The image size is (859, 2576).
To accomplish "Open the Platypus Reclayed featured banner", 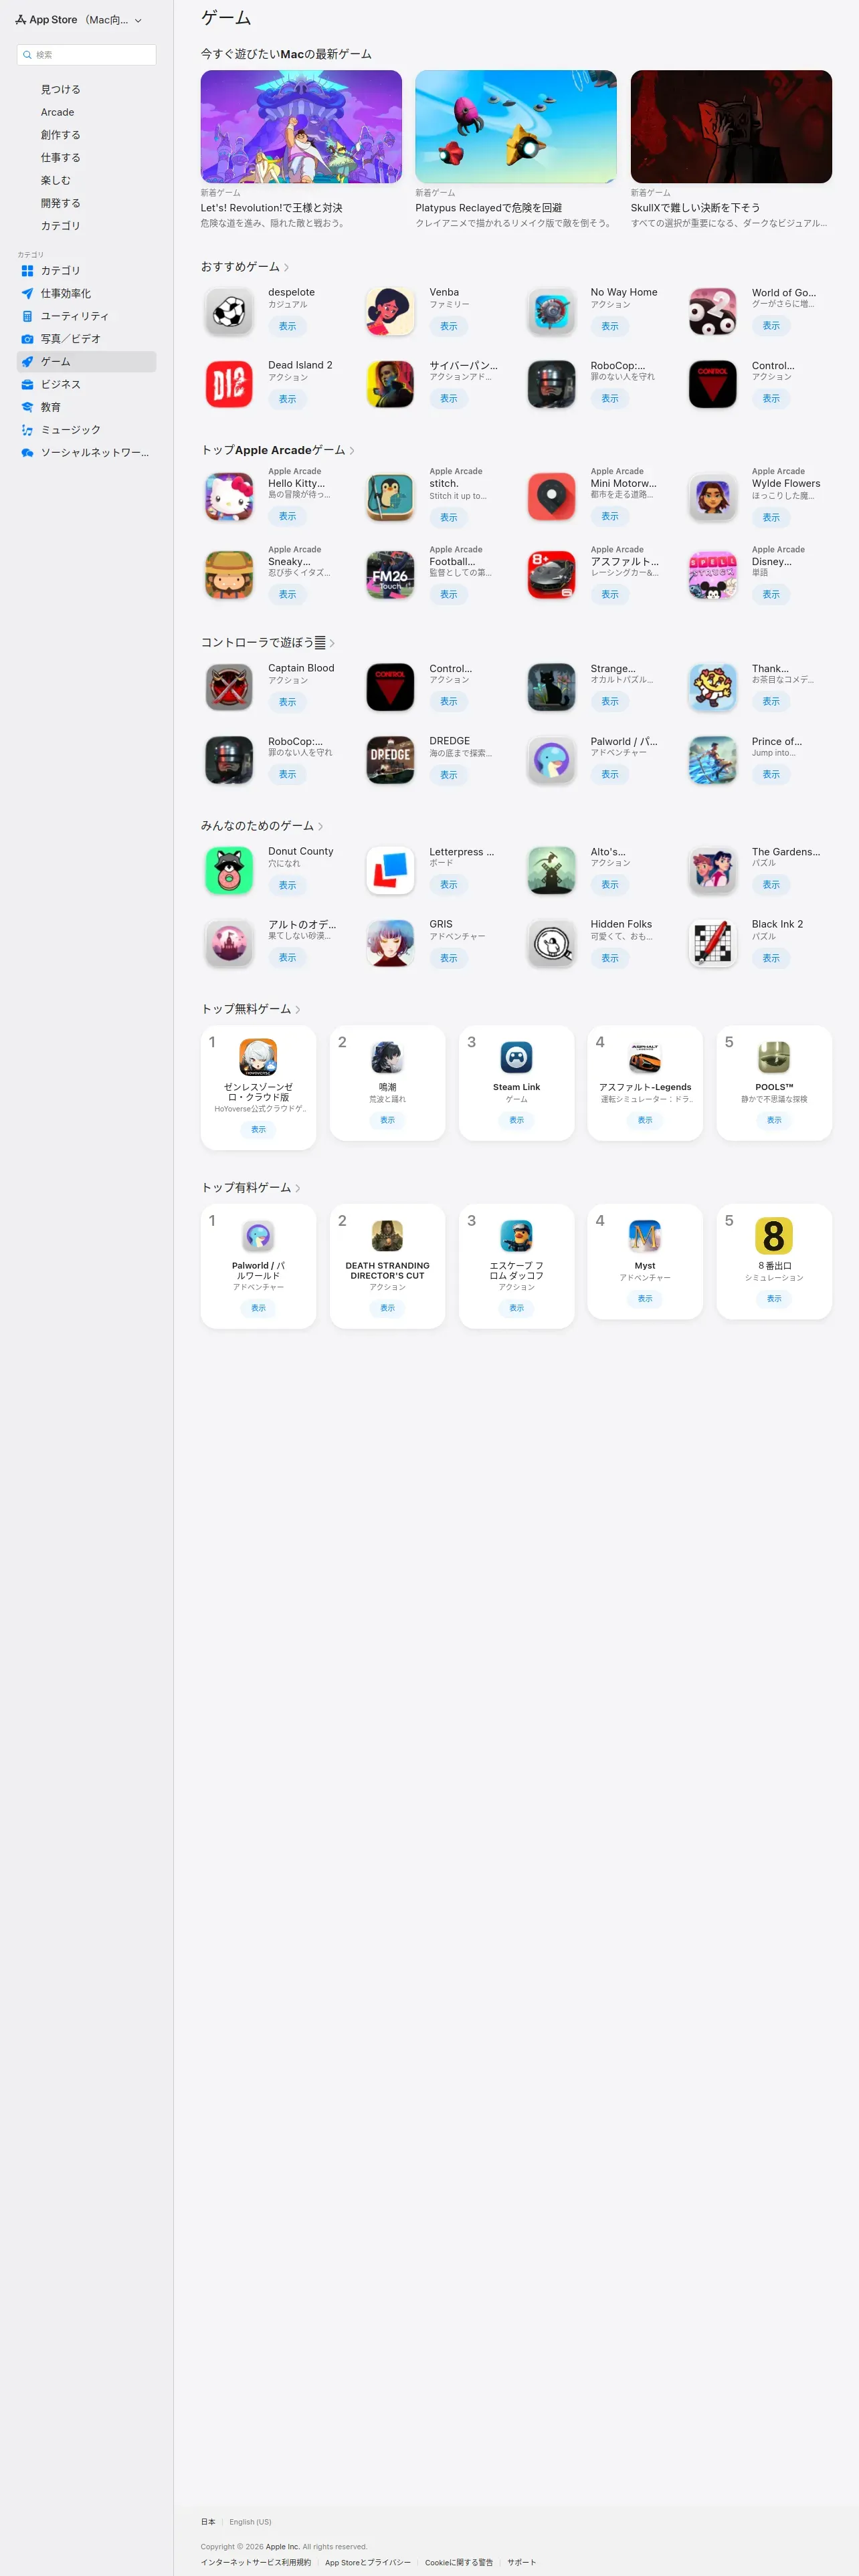I will point(516,127).
